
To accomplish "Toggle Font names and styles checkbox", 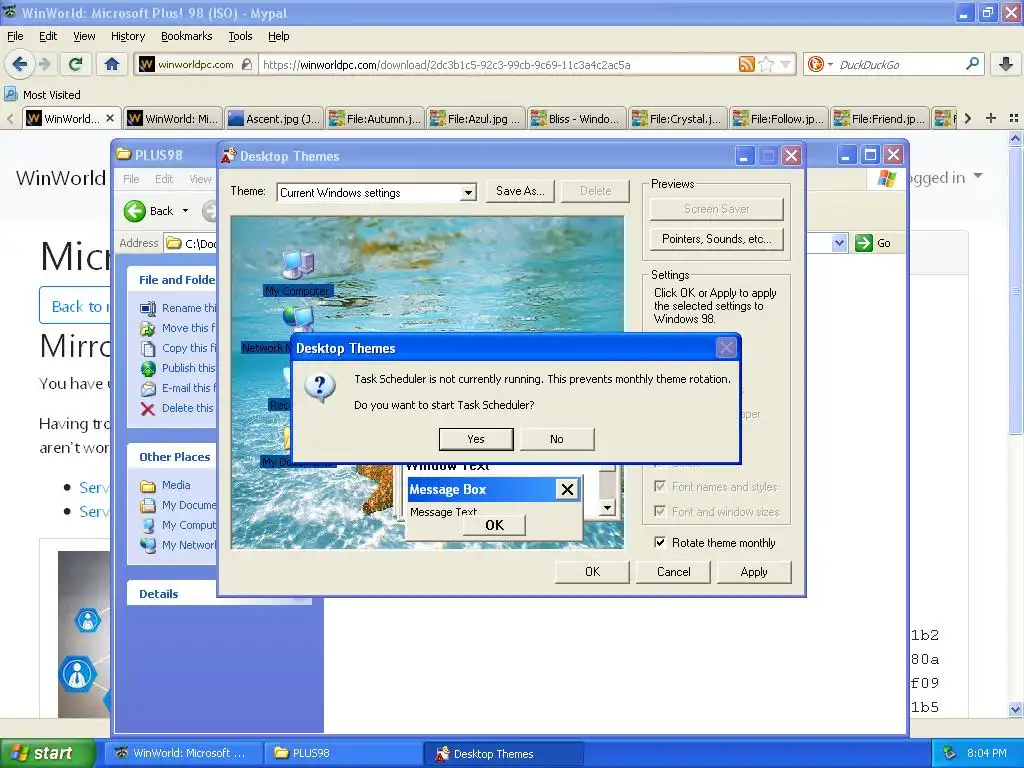I will point(660,487).
